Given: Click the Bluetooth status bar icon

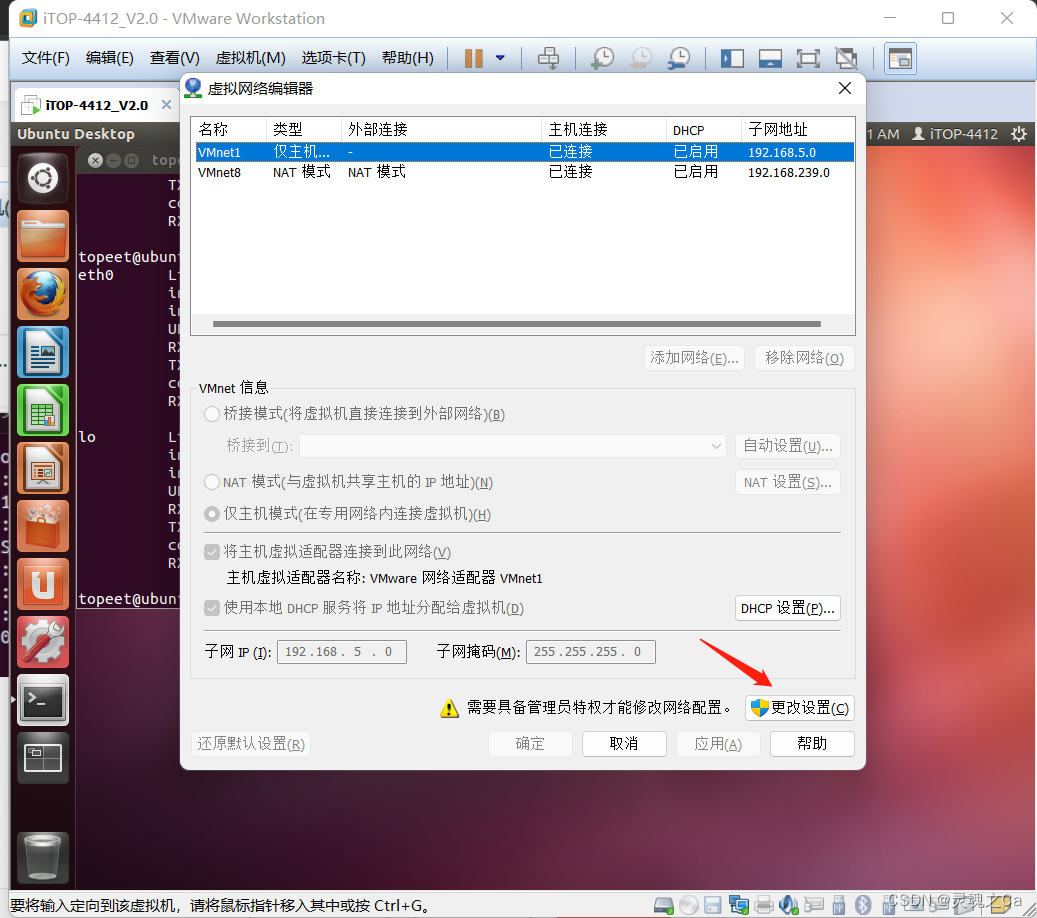Looking at the screenshot, I should click(x=862, y=904).
